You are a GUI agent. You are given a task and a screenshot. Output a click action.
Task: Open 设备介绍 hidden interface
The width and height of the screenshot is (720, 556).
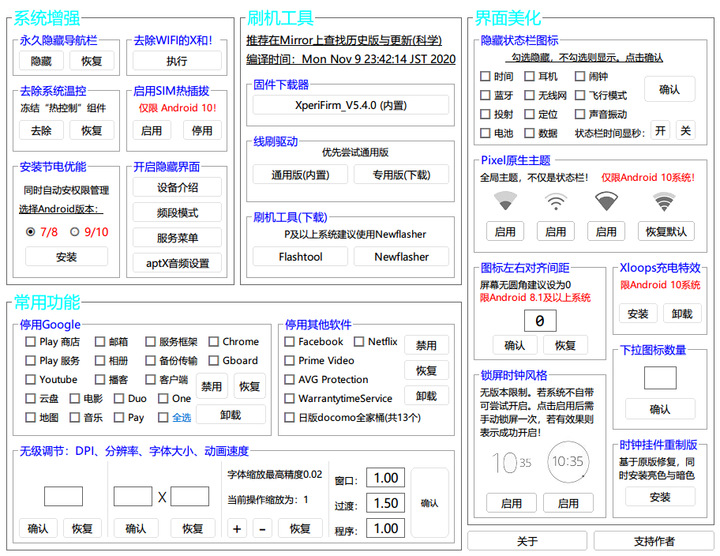pyautogui.click(x=177, y=187)
